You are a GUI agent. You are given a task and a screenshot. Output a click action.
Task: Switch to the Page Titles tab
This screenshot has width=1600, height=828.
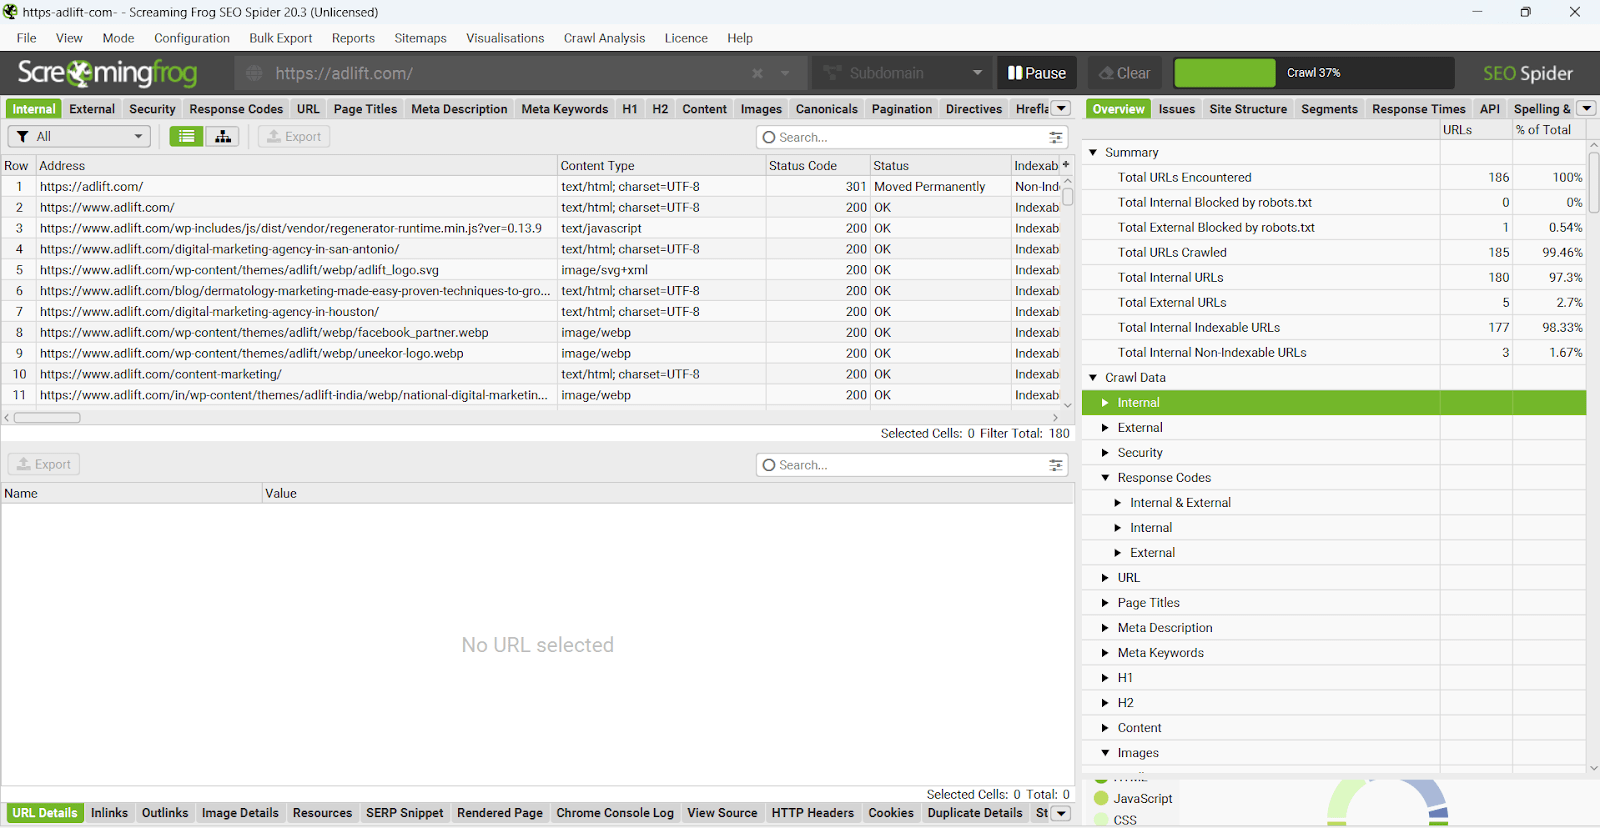click(x=365, y=109)
